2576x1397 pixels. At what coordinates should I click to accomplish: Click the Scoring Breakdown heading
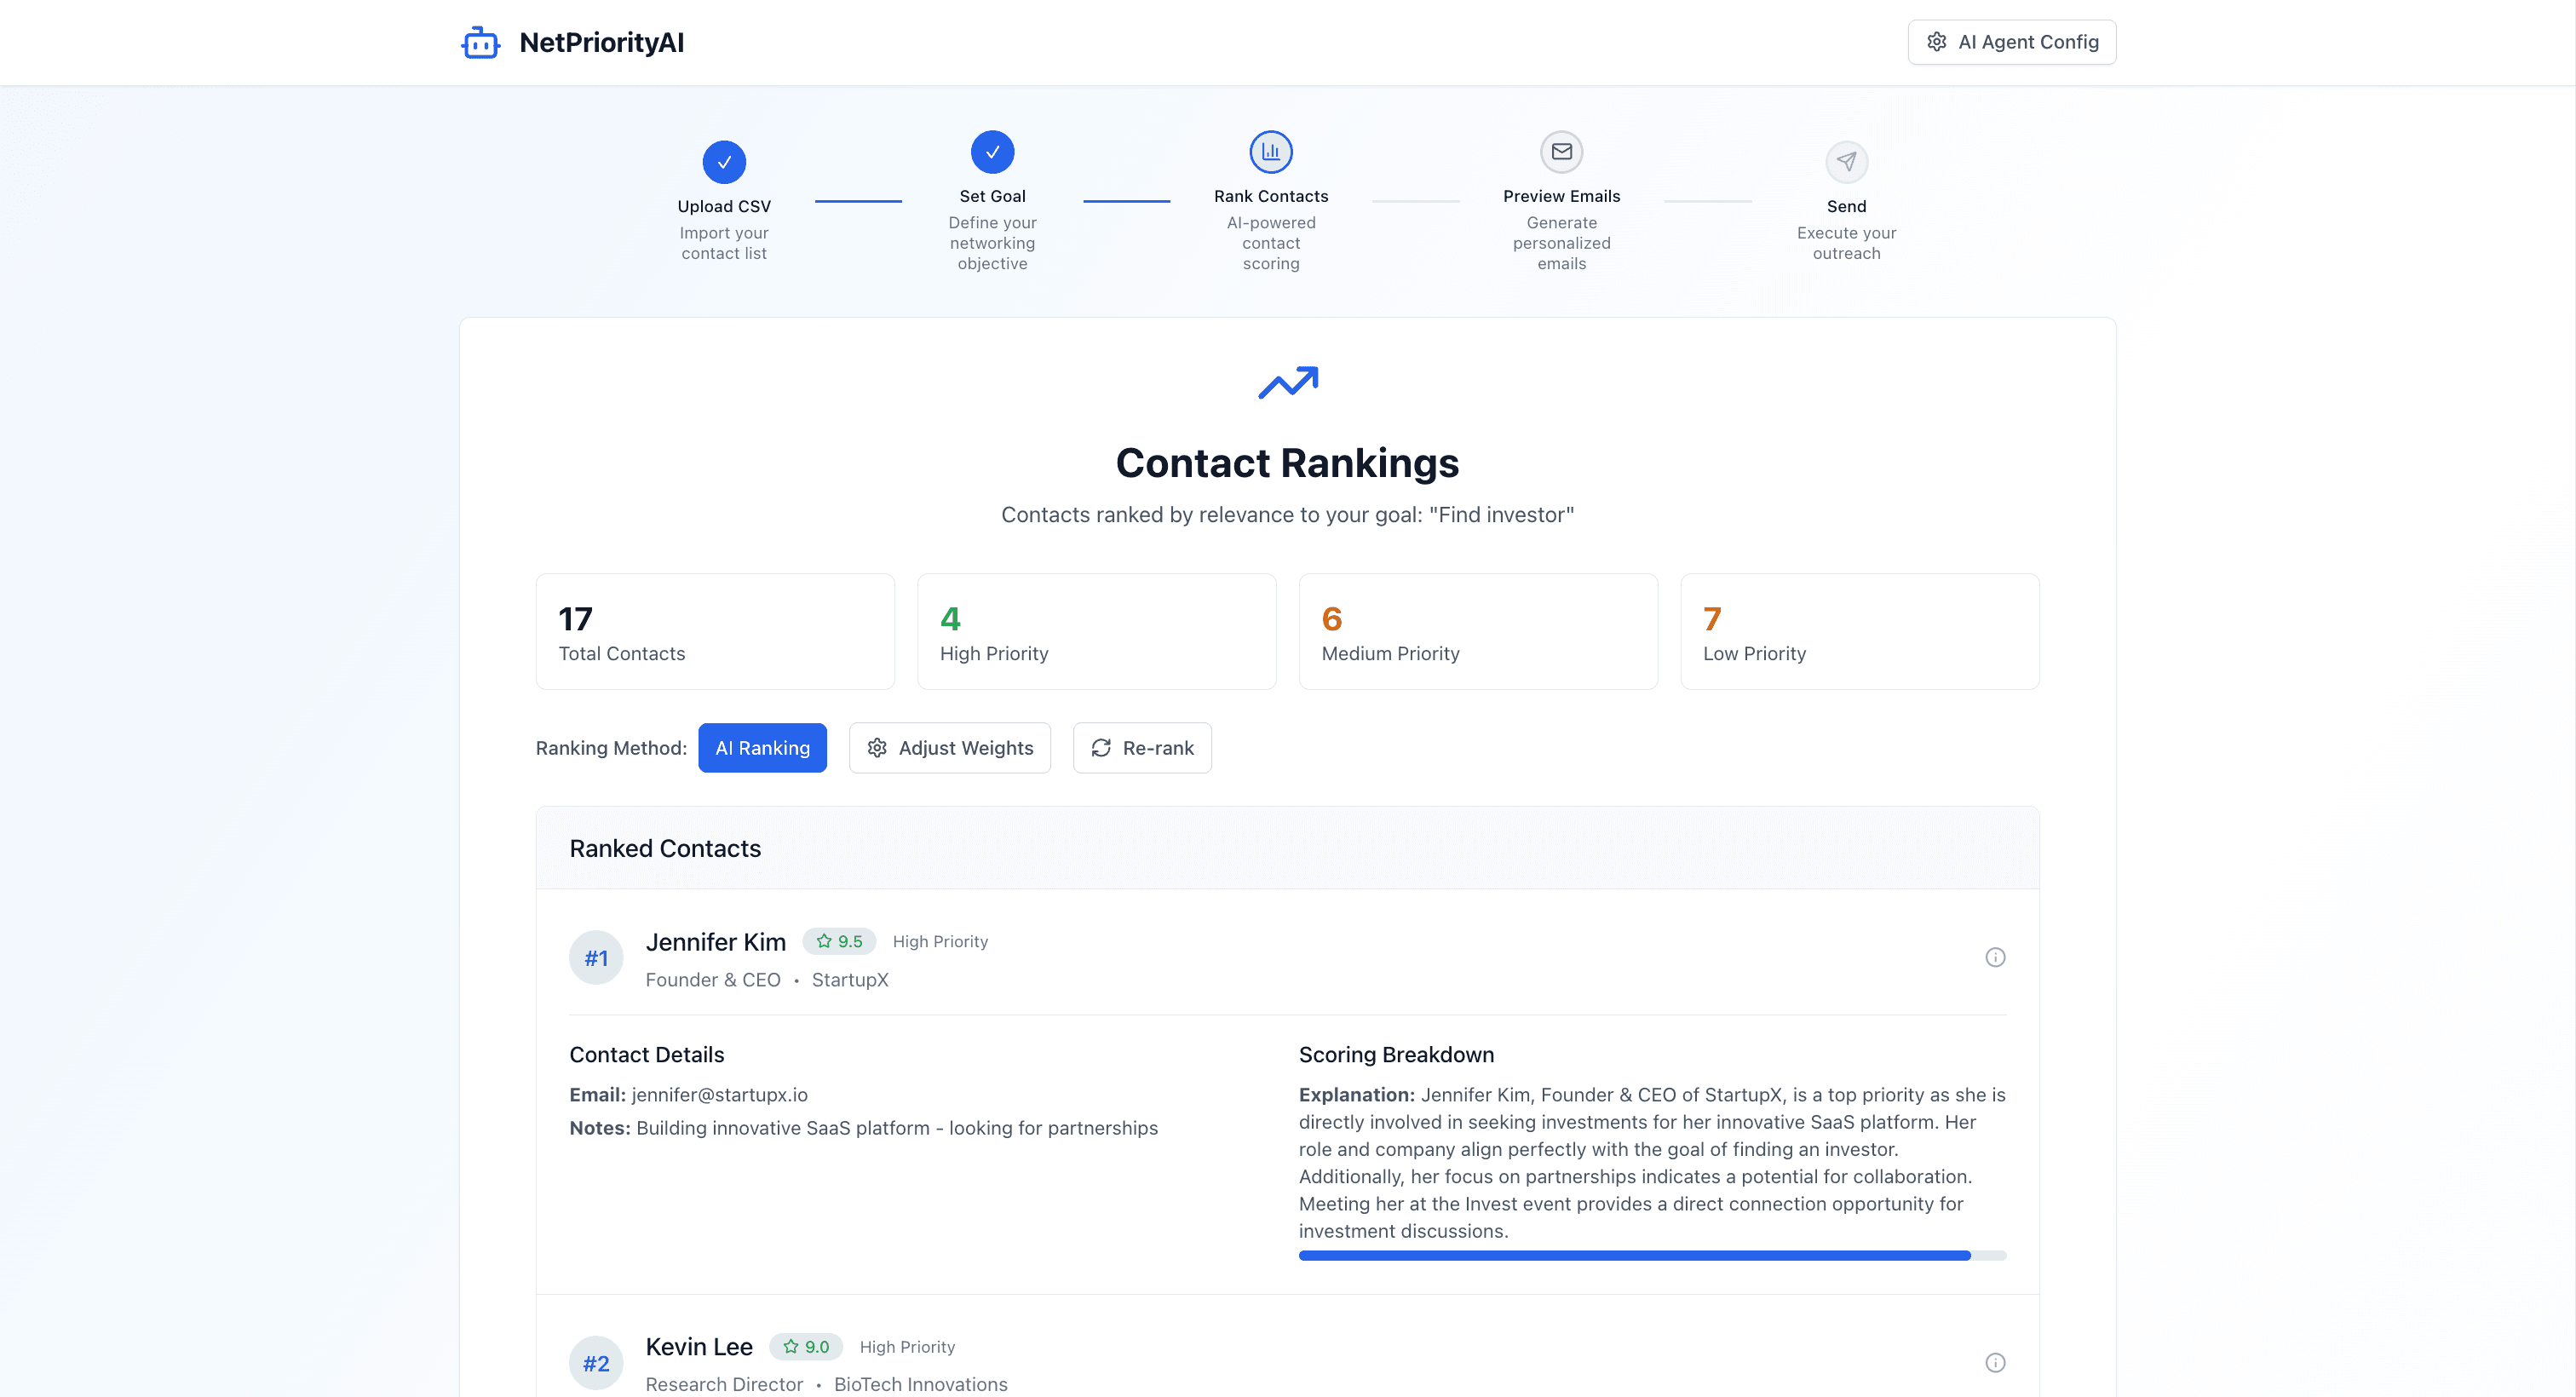click(1396, 1054)
